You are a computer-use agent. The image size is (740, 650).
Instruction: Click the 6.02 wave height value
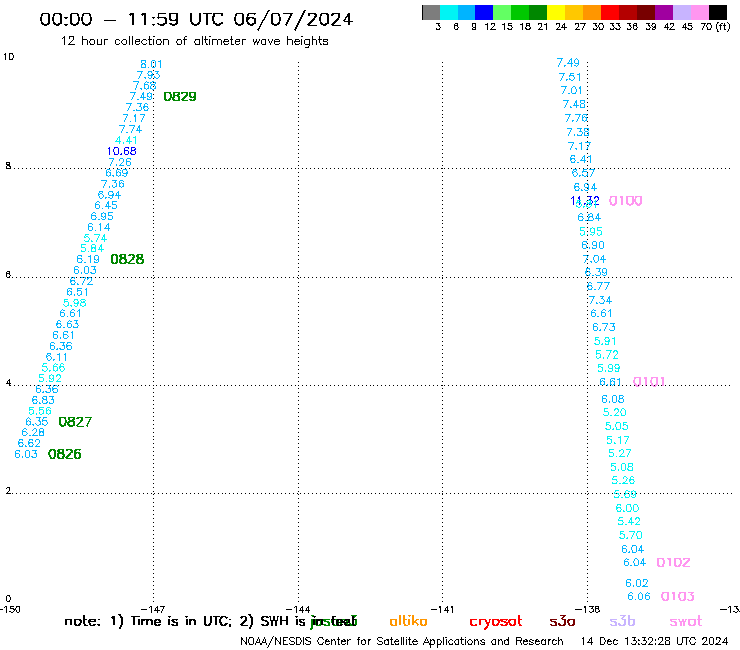637,583
